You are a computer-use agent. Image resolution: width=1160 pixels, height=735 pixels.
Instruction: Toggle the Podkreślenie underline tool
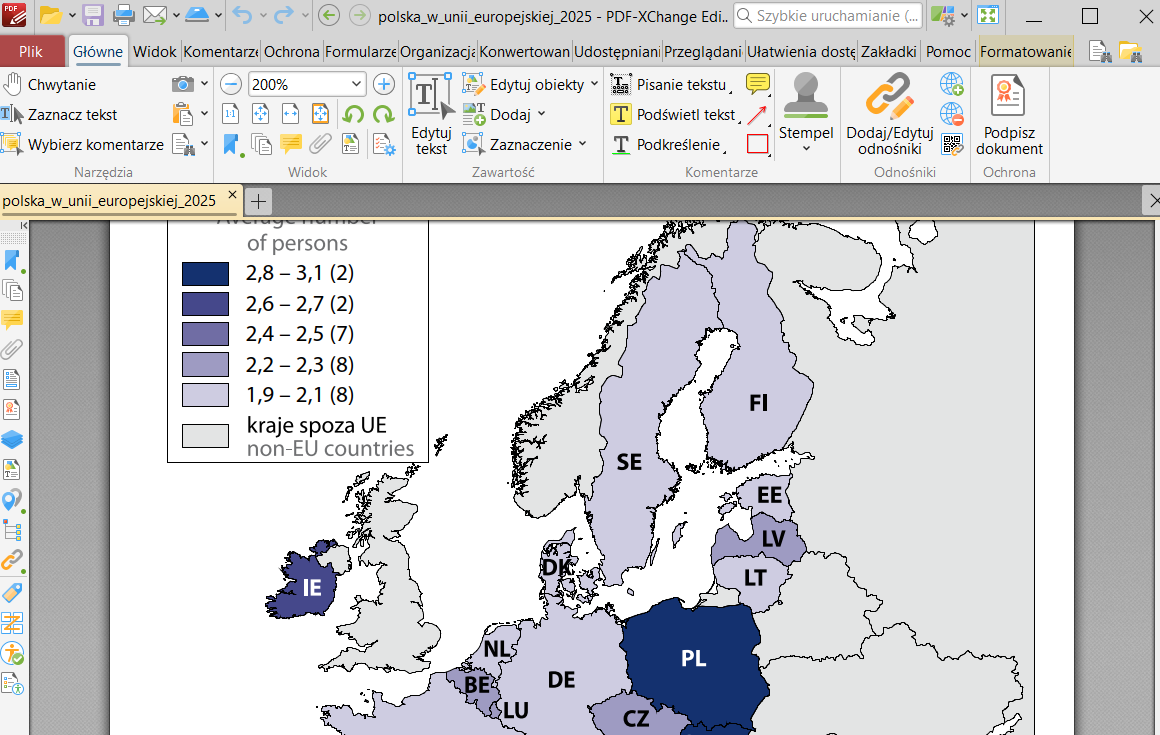pos(667,144)
